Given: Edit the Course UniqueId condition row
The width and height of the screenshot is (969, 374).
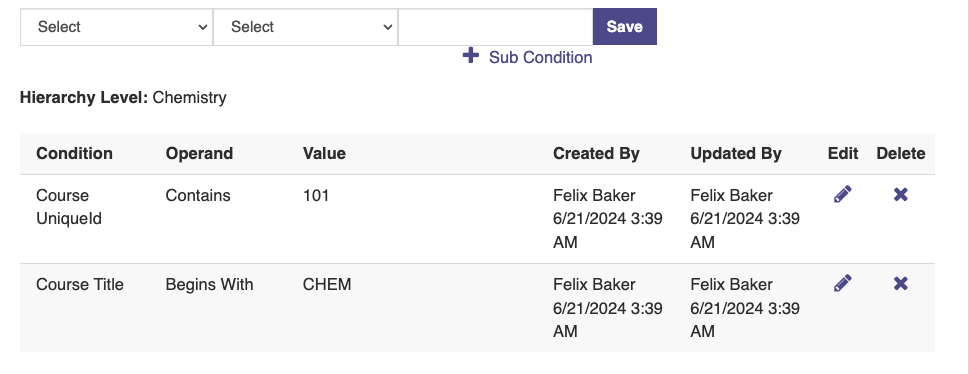Looking at the screenshot, I should pos(842,195).
